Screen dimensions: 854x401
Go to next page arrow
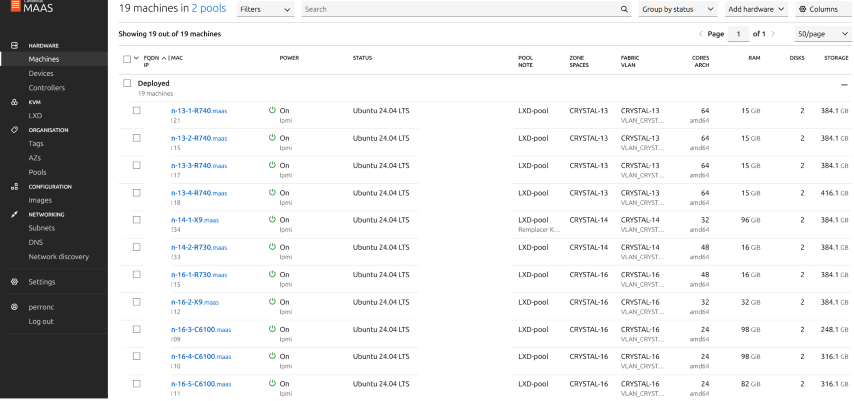pyautogui.click(x=773, y=34)
